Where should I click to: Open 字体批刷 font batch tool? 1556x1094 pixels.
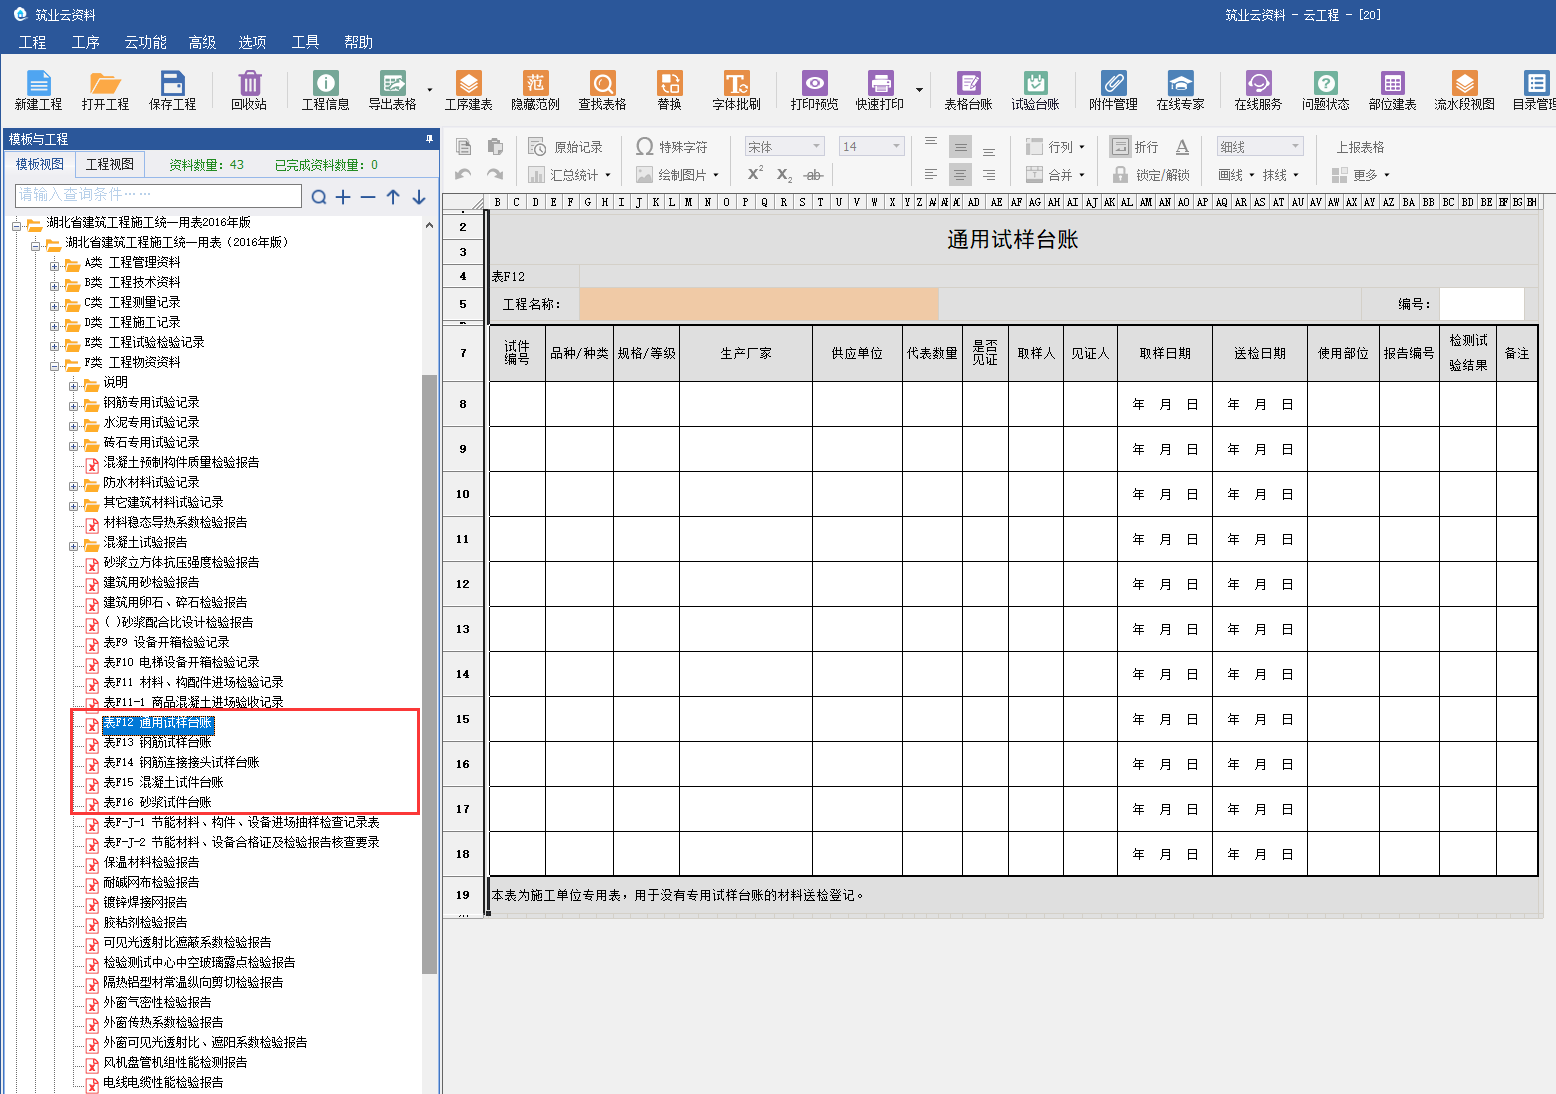pyautogui.click(x=736, y=89)
